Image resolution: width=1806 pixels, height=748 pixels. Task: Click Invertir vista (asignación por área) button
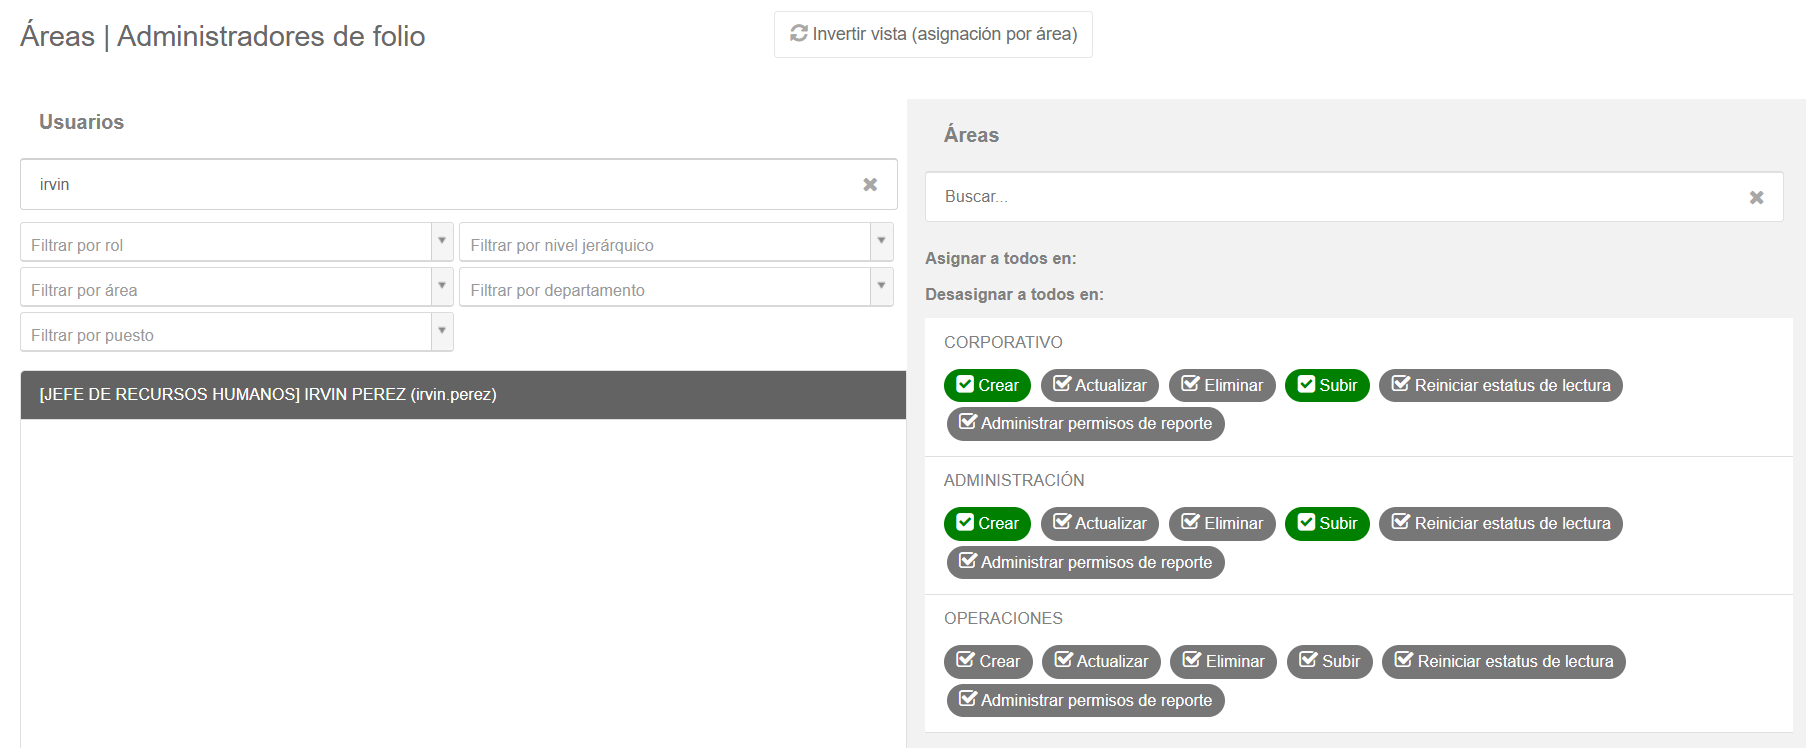(933, 35)
